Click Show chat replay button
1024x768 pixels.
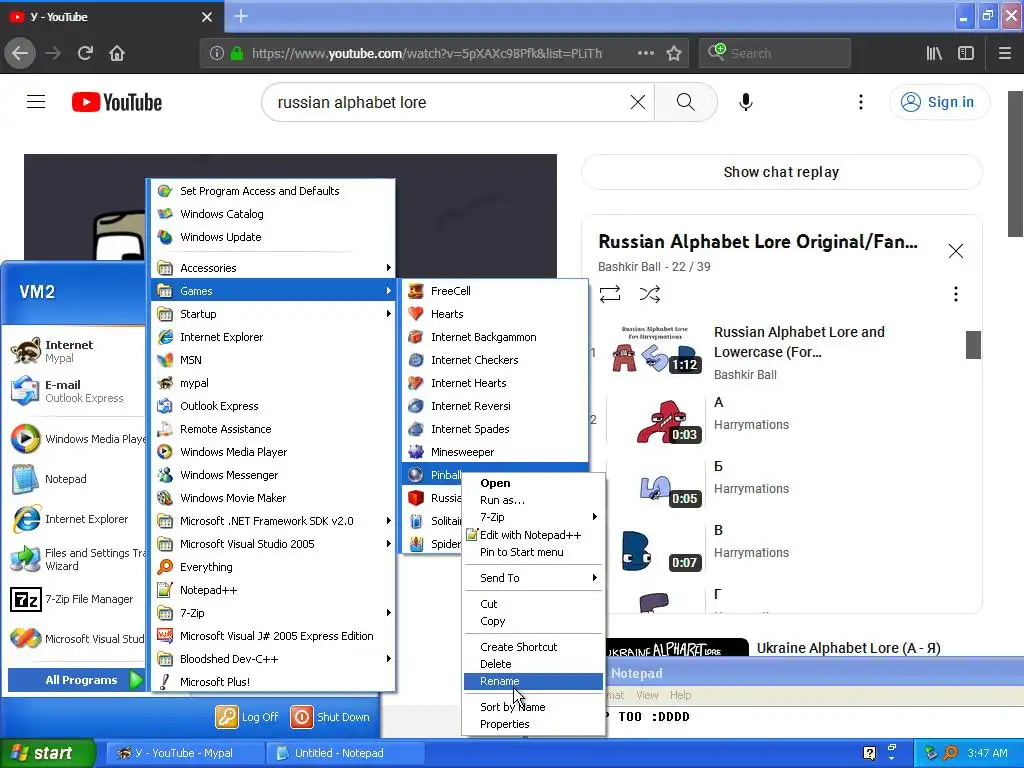(x=781, y=172)
